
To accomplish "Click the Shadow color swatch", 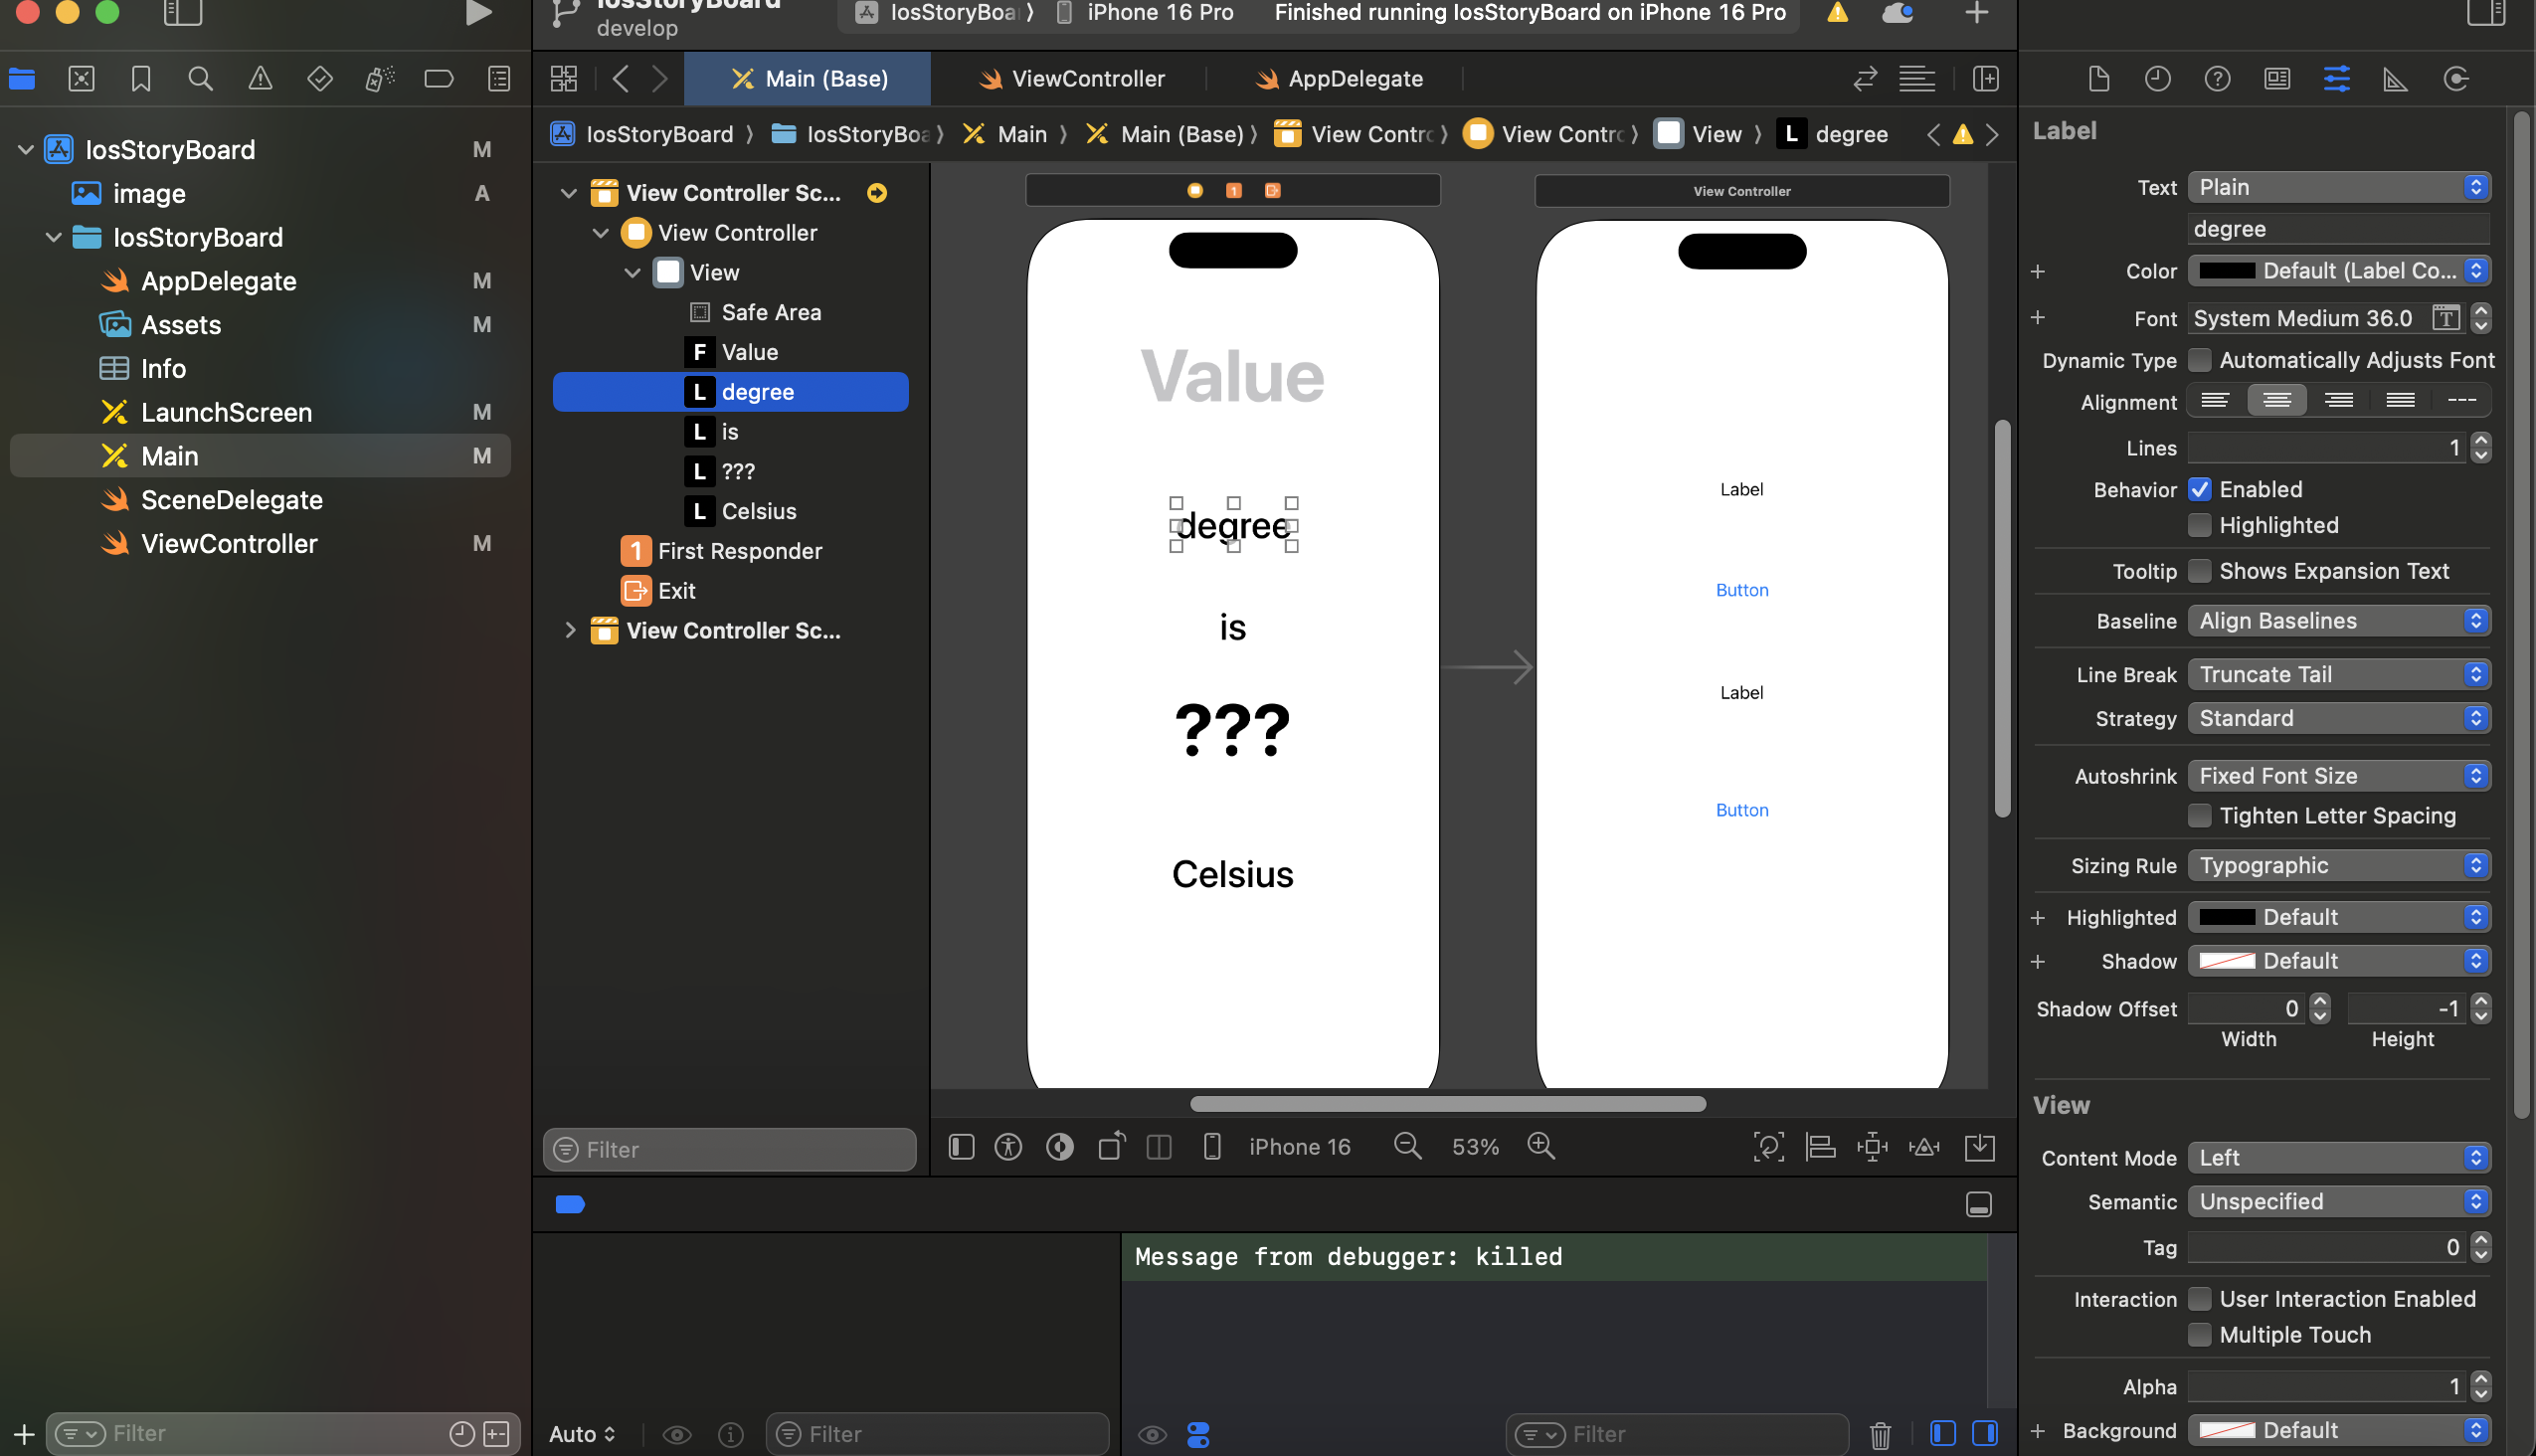I will point(2227,961).
